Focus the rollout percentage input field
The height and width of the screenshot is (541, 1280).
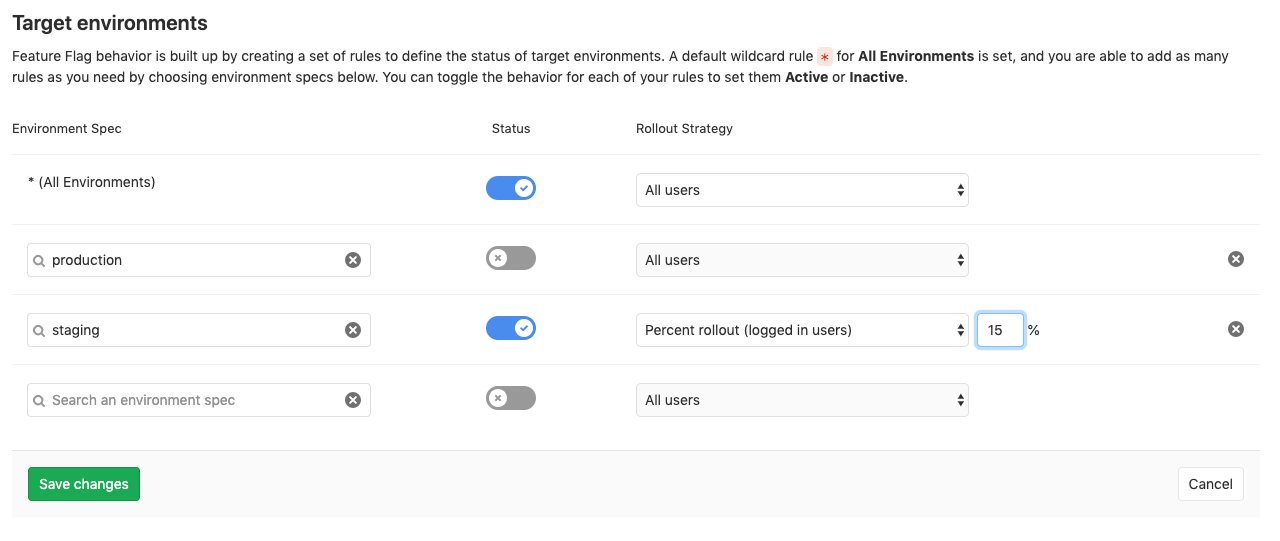[x=1000, y=330]
